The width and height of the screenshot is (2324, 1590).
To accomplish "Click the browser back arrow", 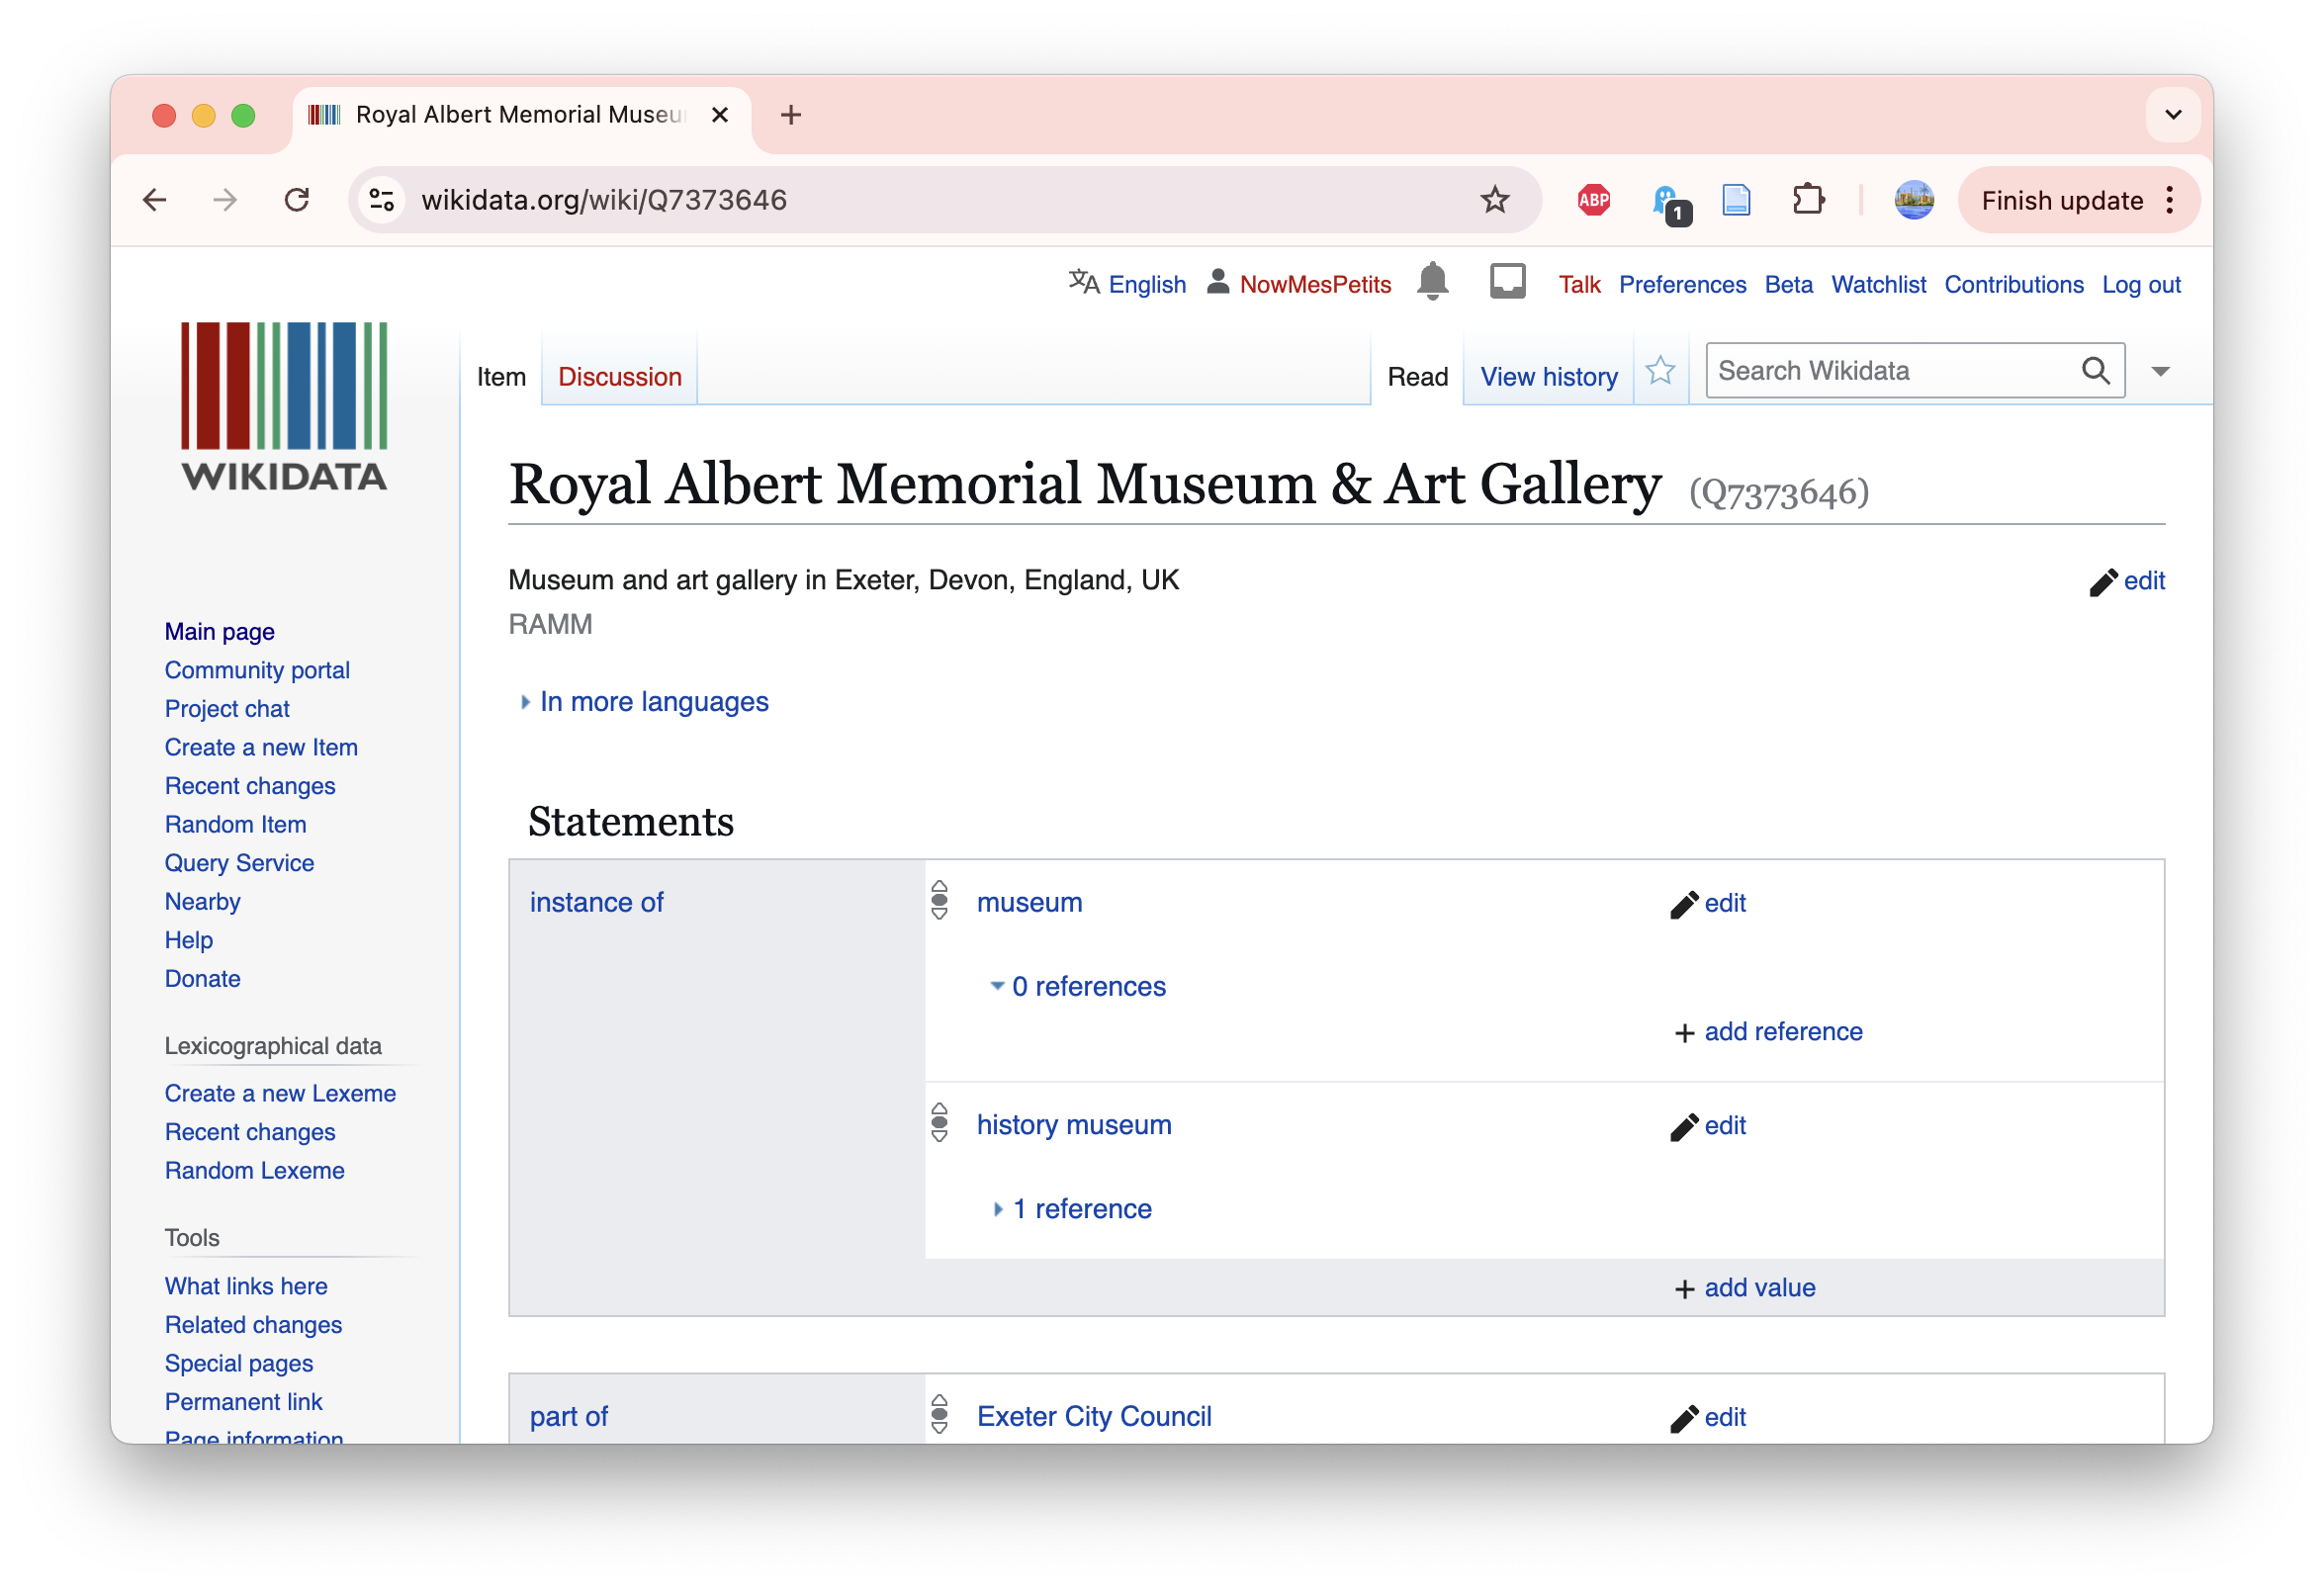I will tap(155, 200).
